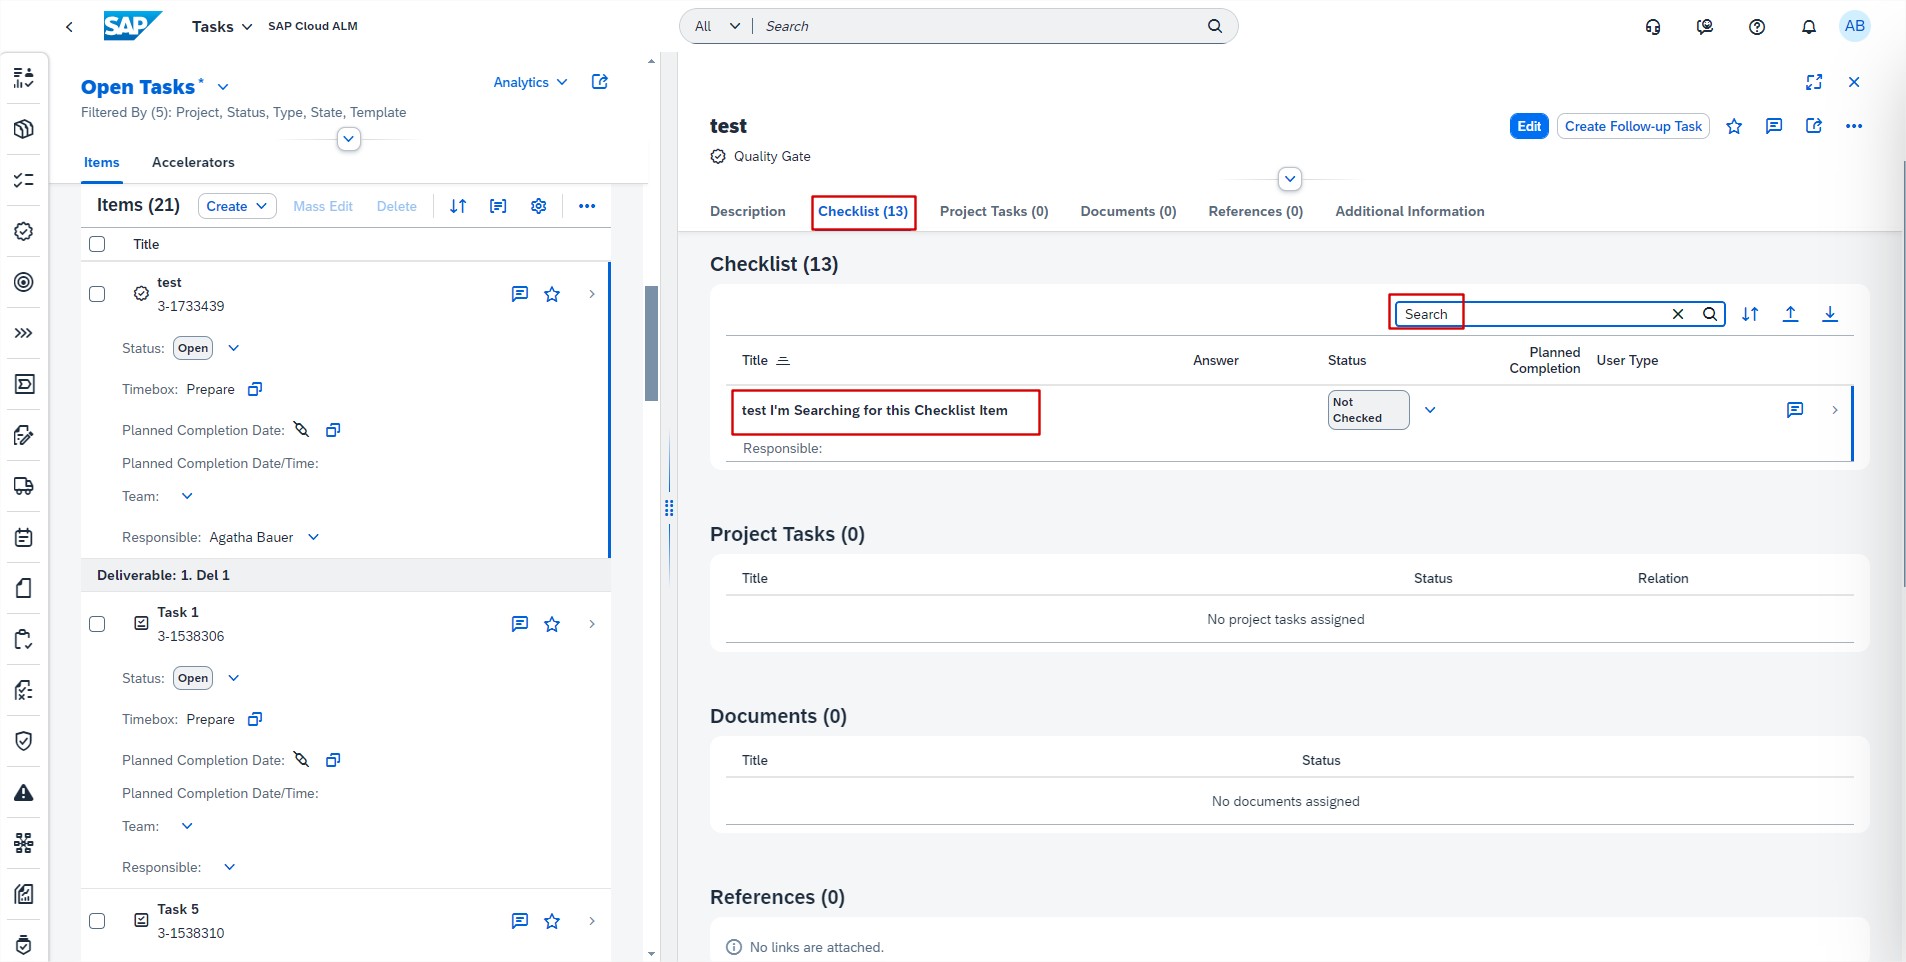The width and height of the screenshot is (1906, 962).
Task: Switch to the Accelerators tab
Action: click(193, 162)
